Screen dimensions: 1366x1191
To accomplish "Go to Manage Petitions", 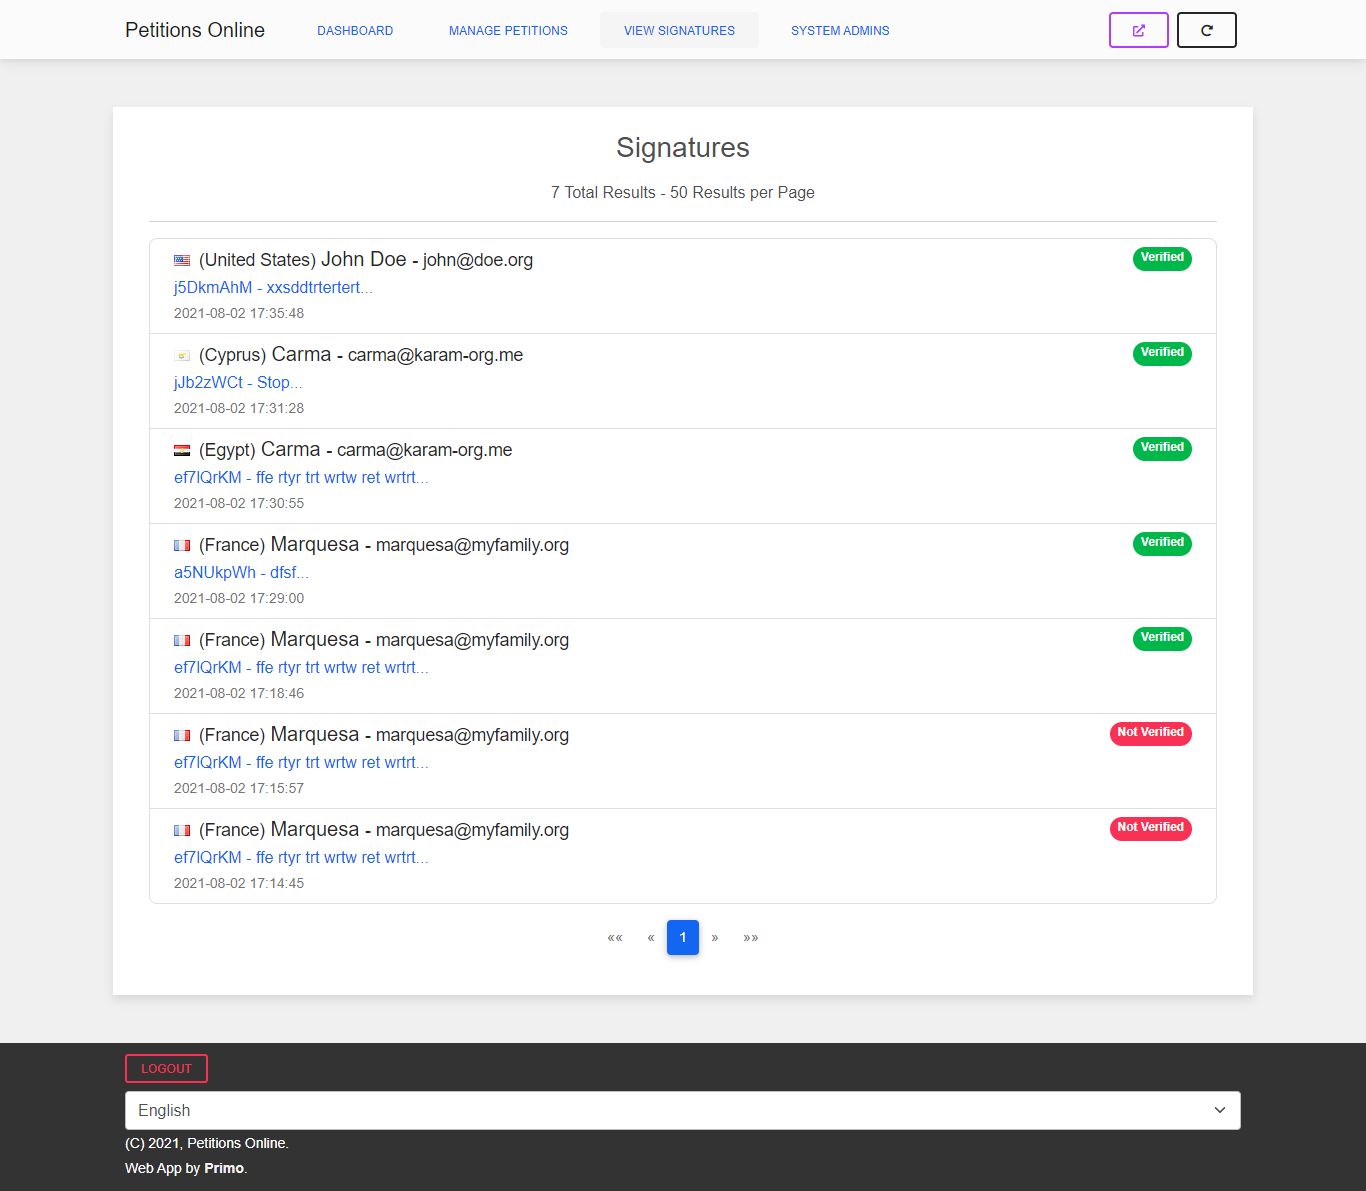I will [508, 30].
